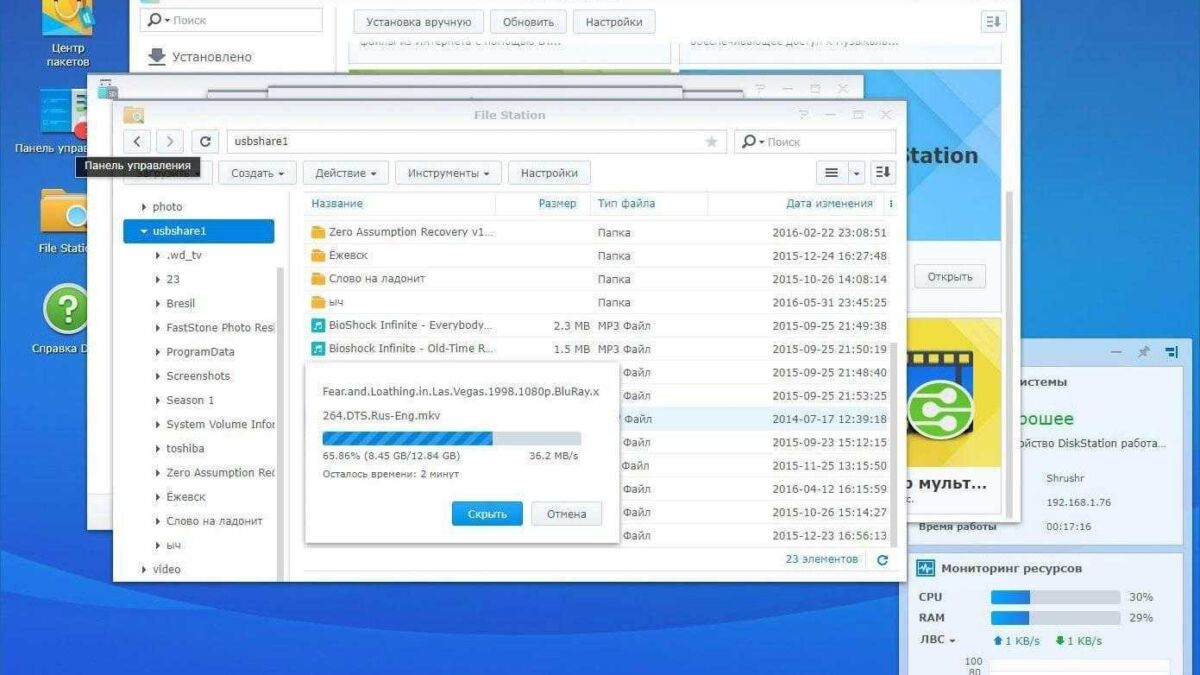Go forward with File Station's forward arrow
This screenshot has height=675, width=1200.
click(170, 142)
